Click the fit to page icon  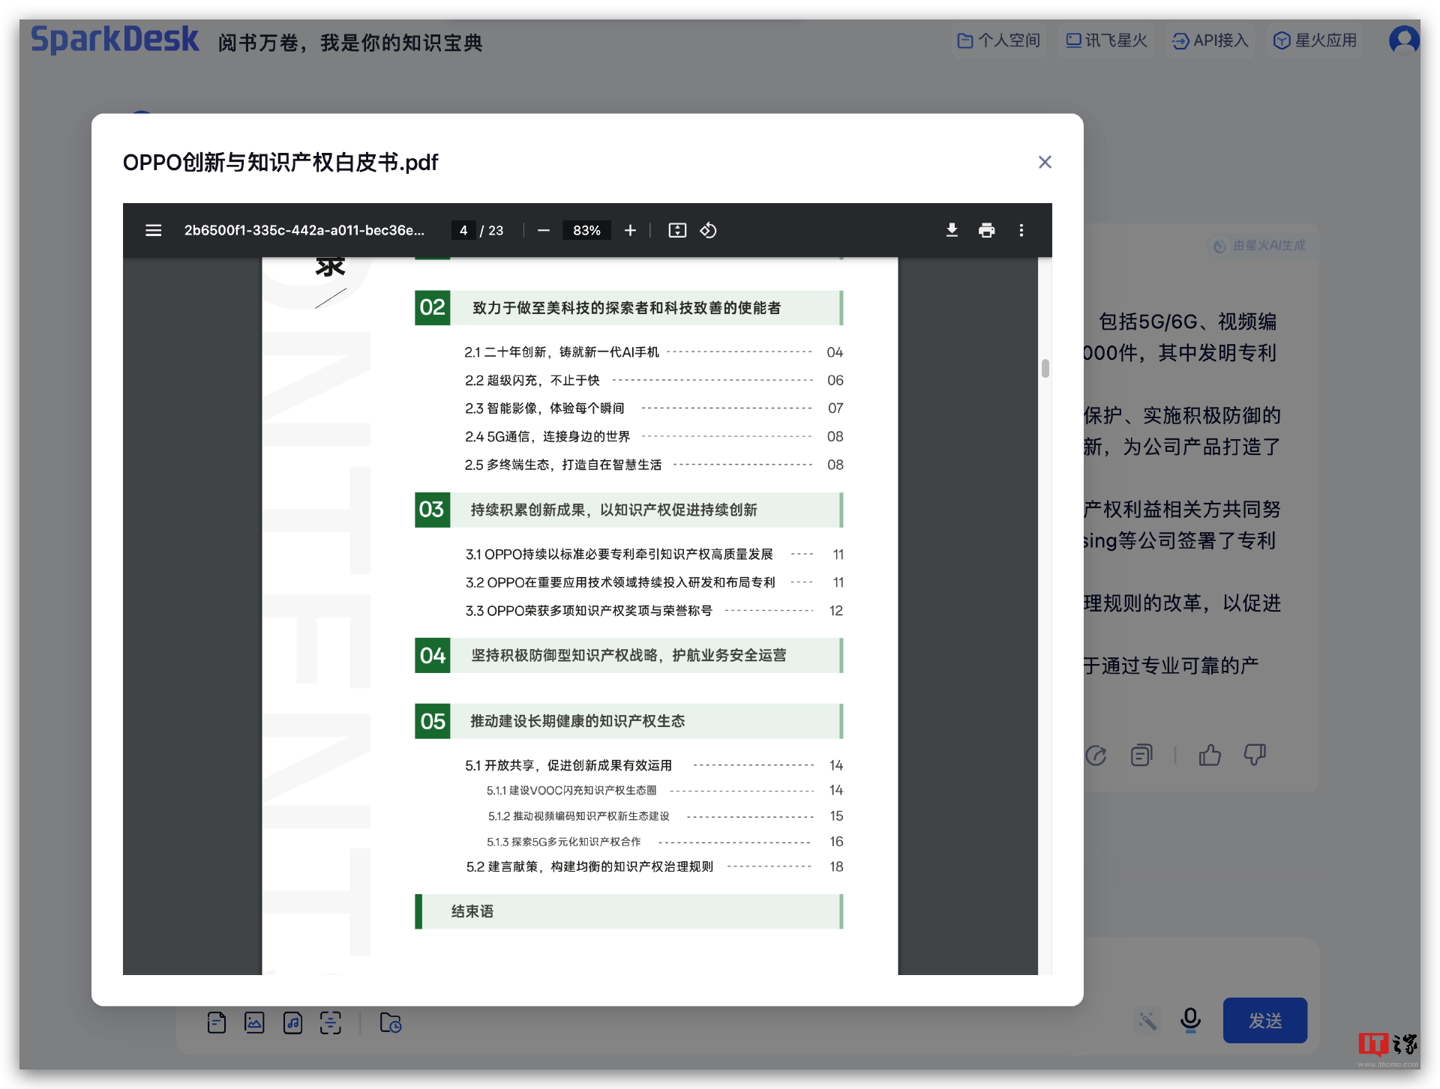click(677, 230)
